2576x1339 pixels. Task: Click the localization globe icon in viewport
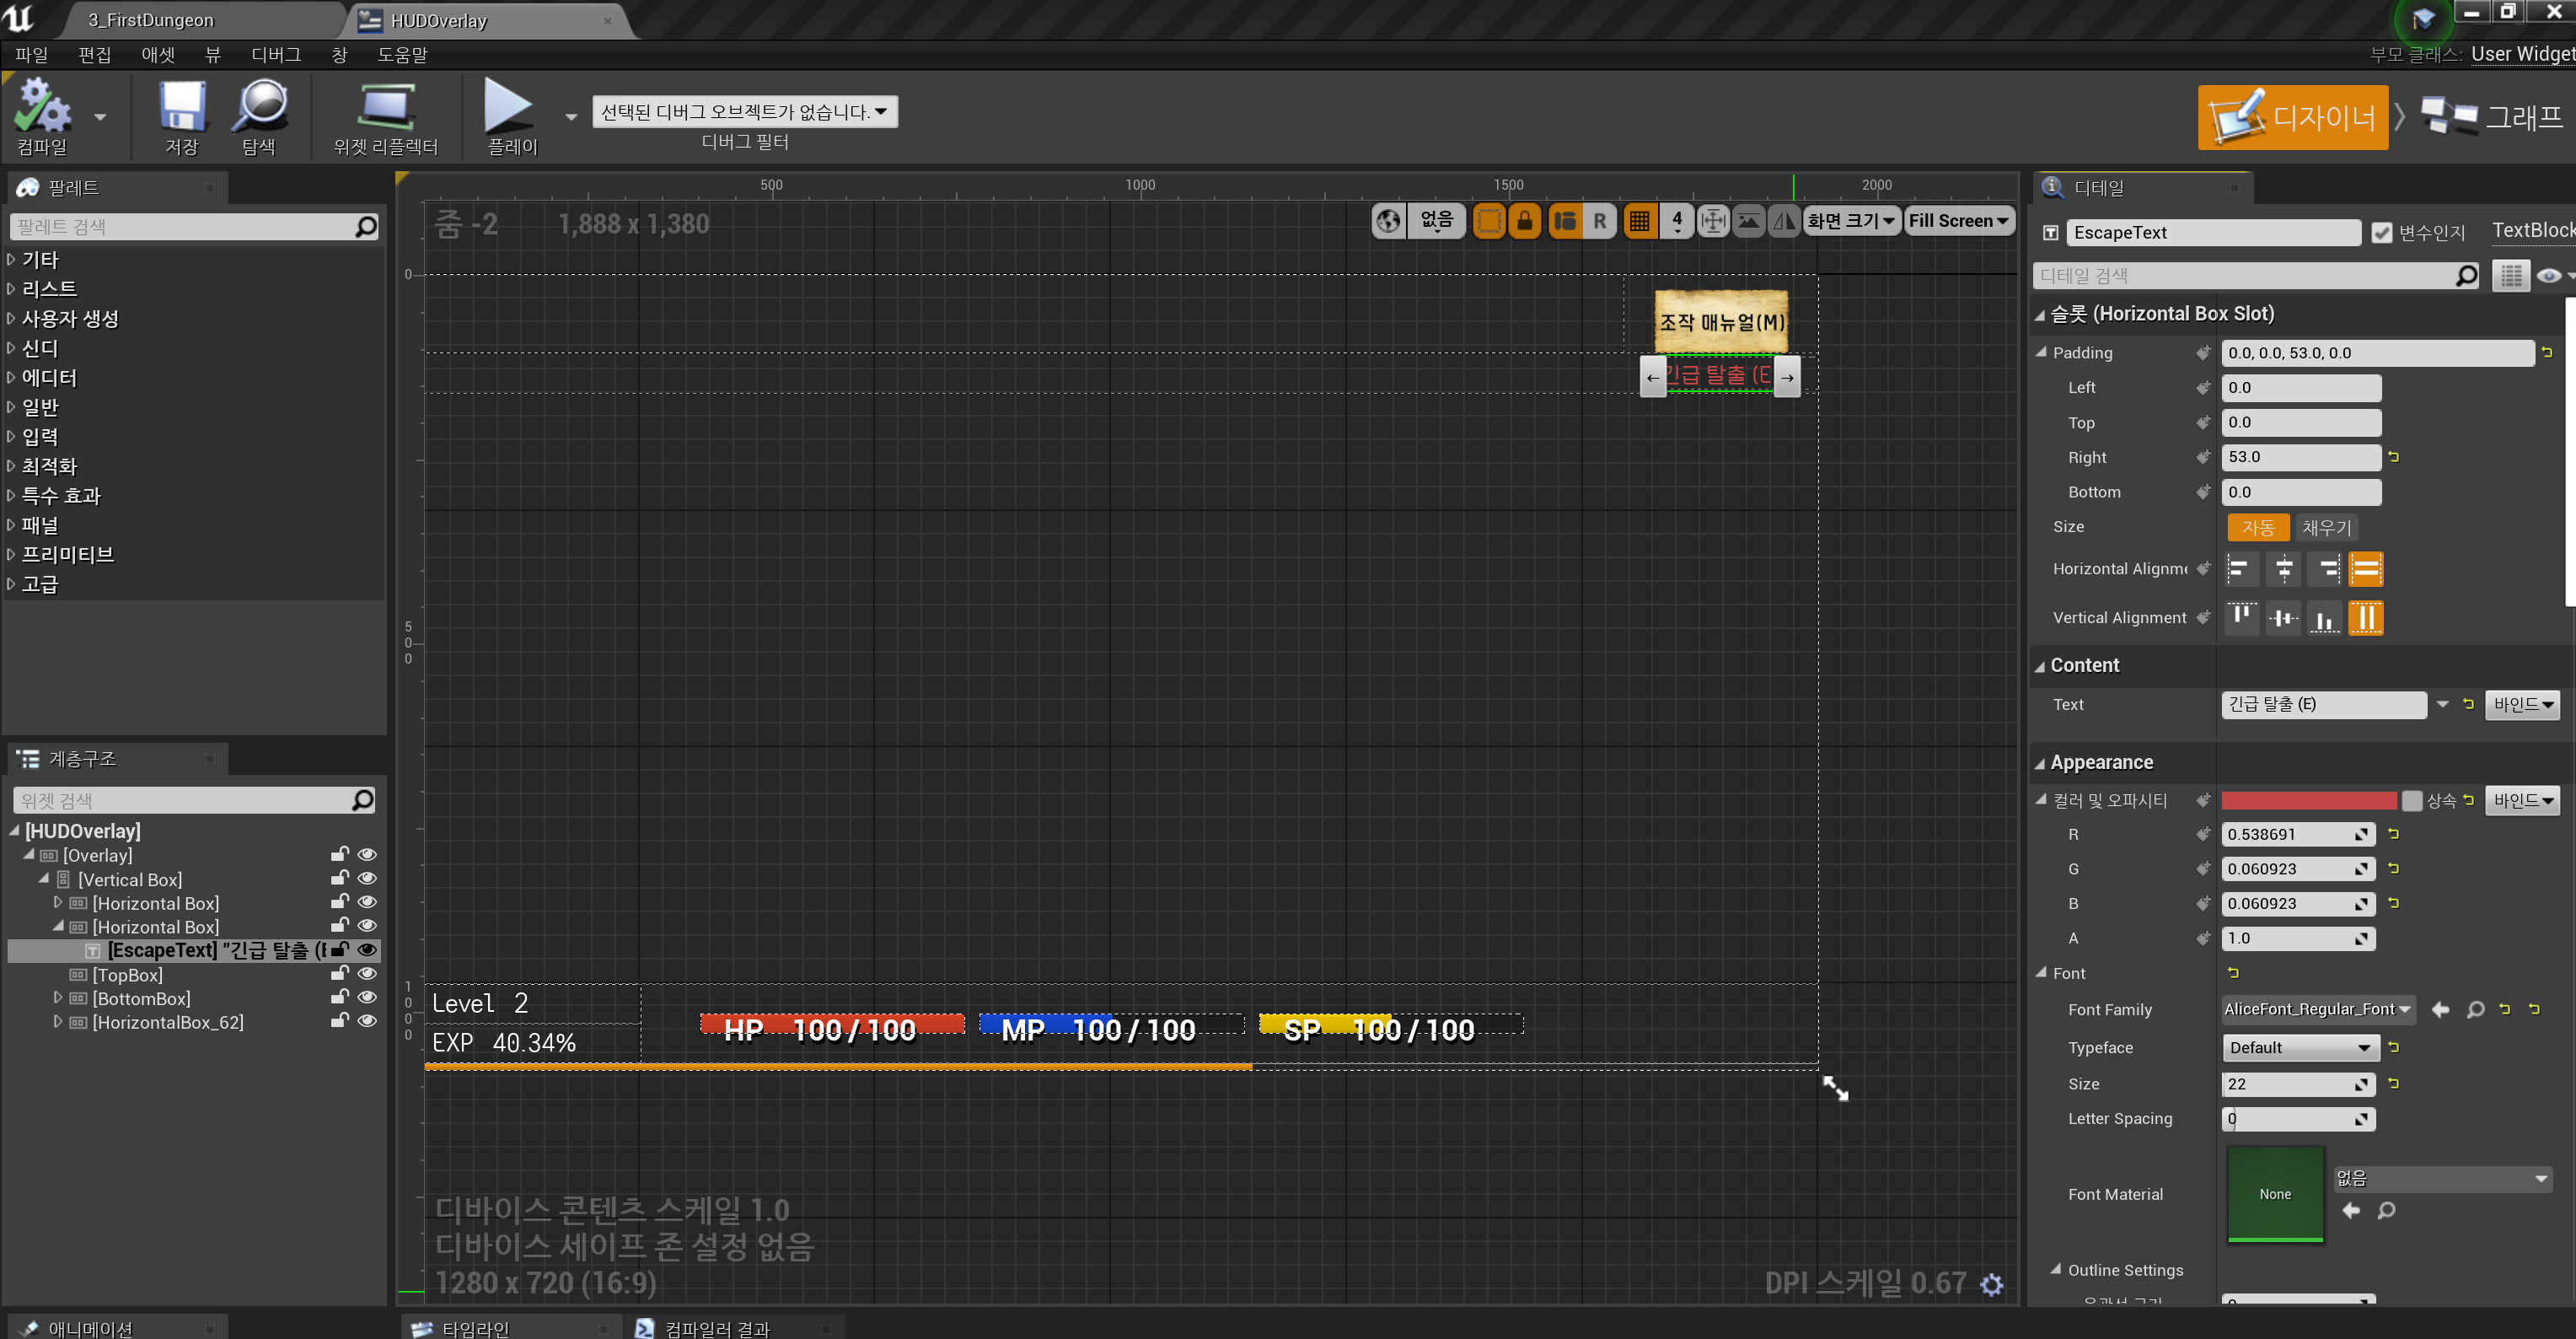(x=1389, y=221)
